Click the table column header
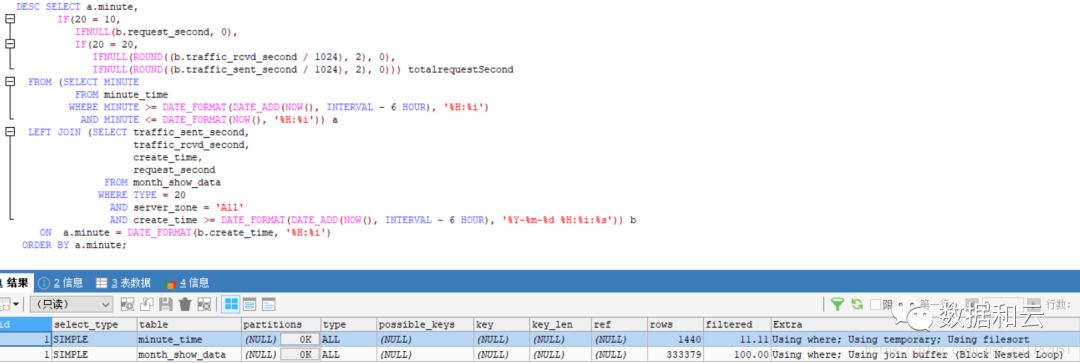 click(x=189, y=324)
